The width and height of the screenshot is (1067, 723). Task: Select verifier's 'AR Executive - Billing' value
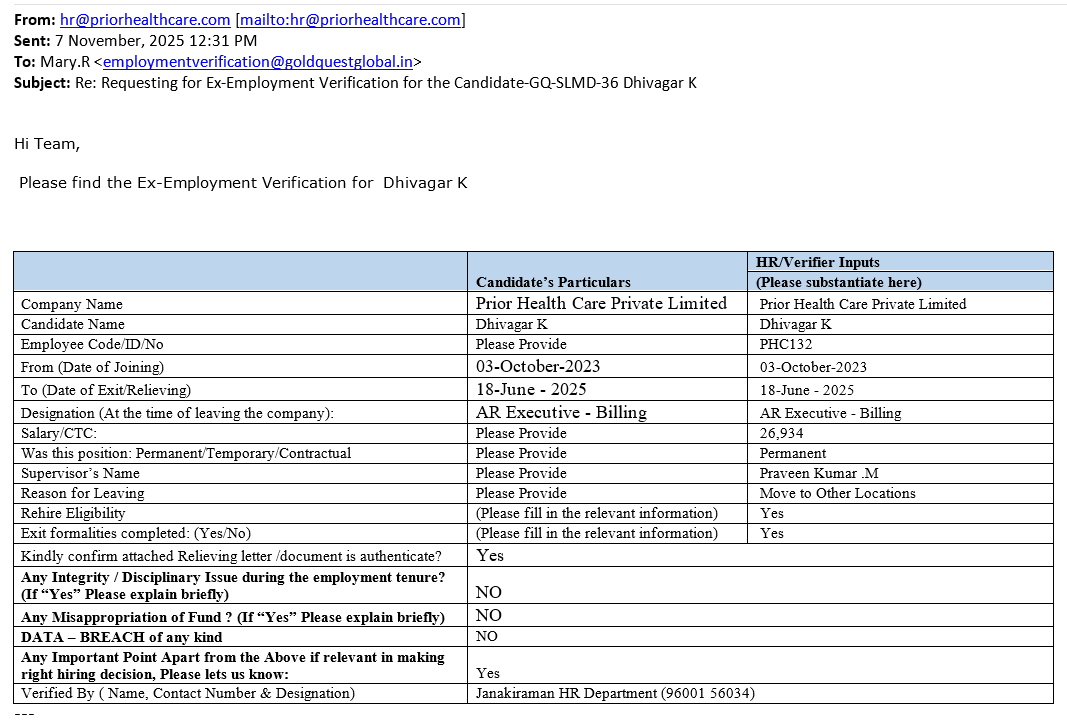tap(830, 413)
